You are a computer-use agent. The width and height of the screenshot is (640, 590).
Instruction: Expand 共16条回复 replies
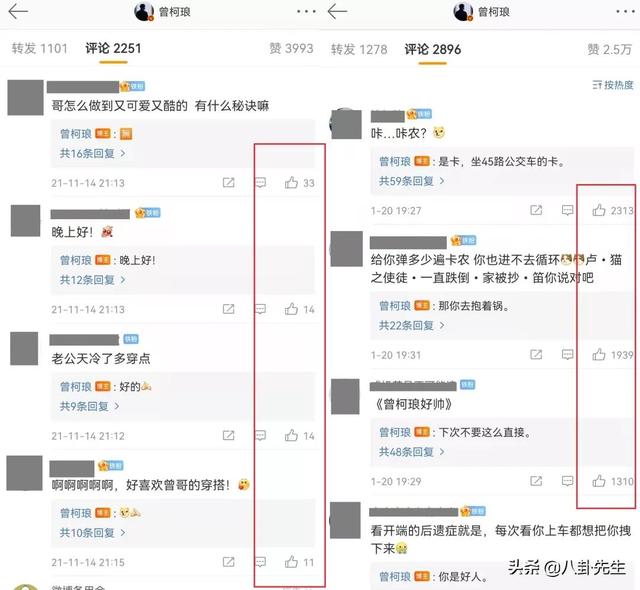[93, 153]
